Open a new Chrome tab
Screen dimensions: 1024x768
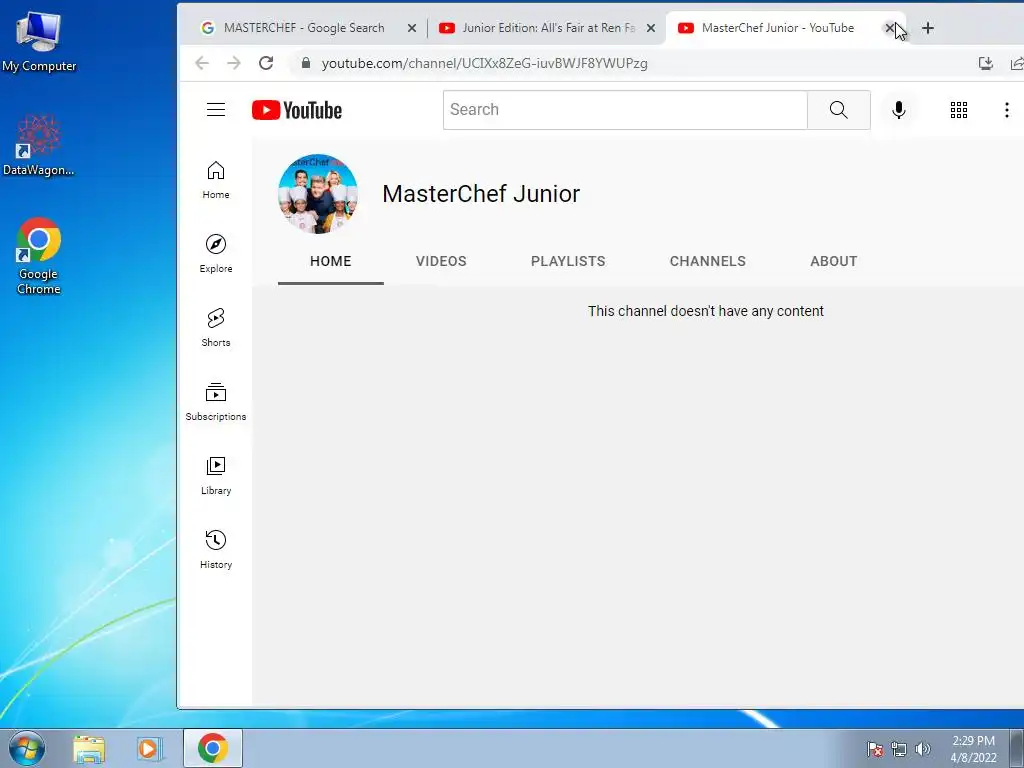click(x=927, y=28)
